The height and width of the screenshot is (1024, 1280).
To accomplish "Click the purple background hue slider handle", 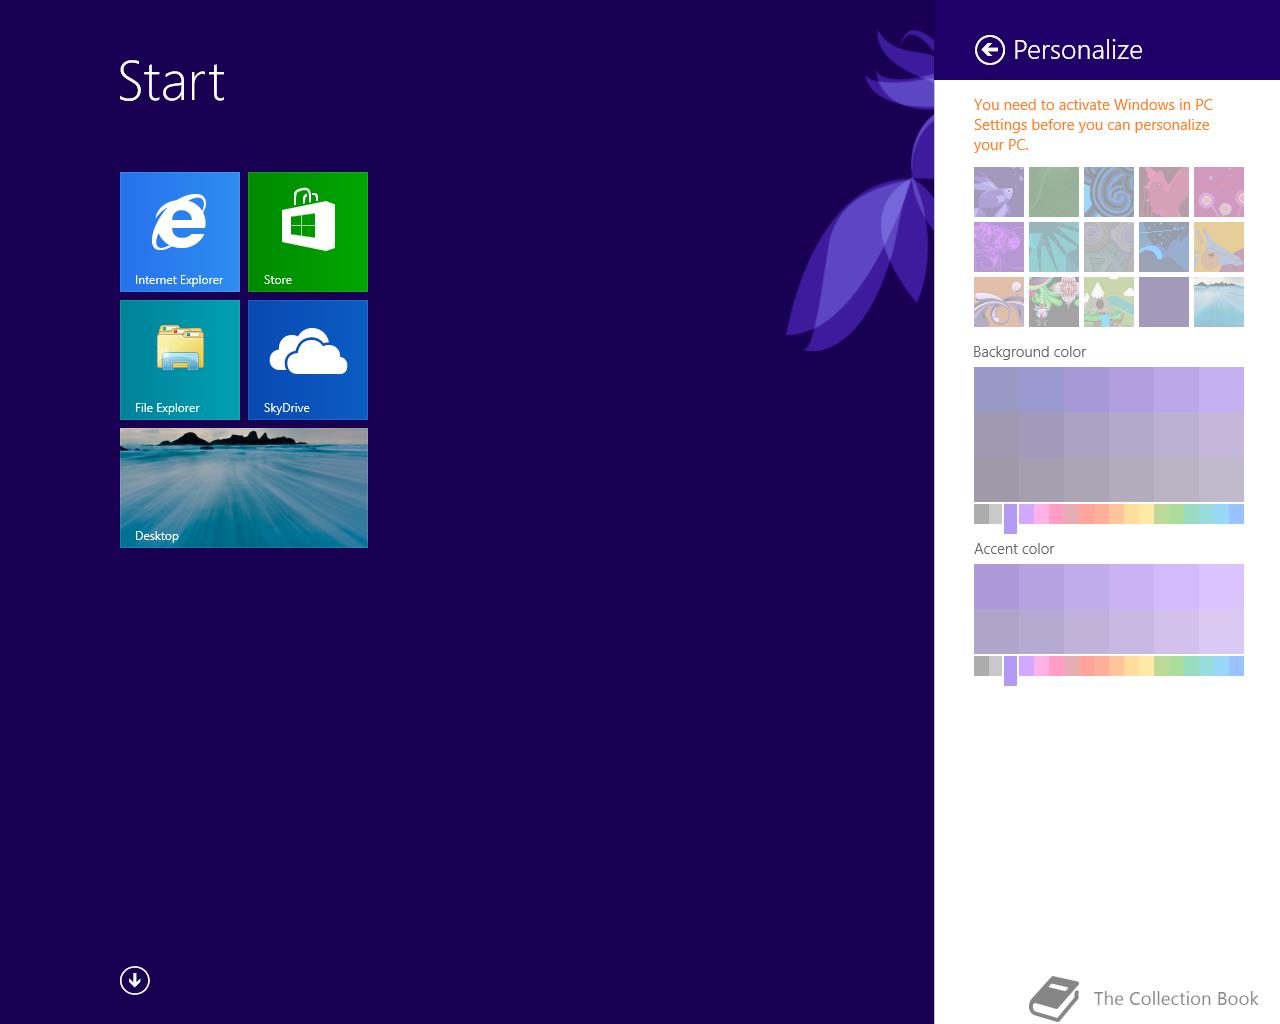I will click(x=1010, y=519).
